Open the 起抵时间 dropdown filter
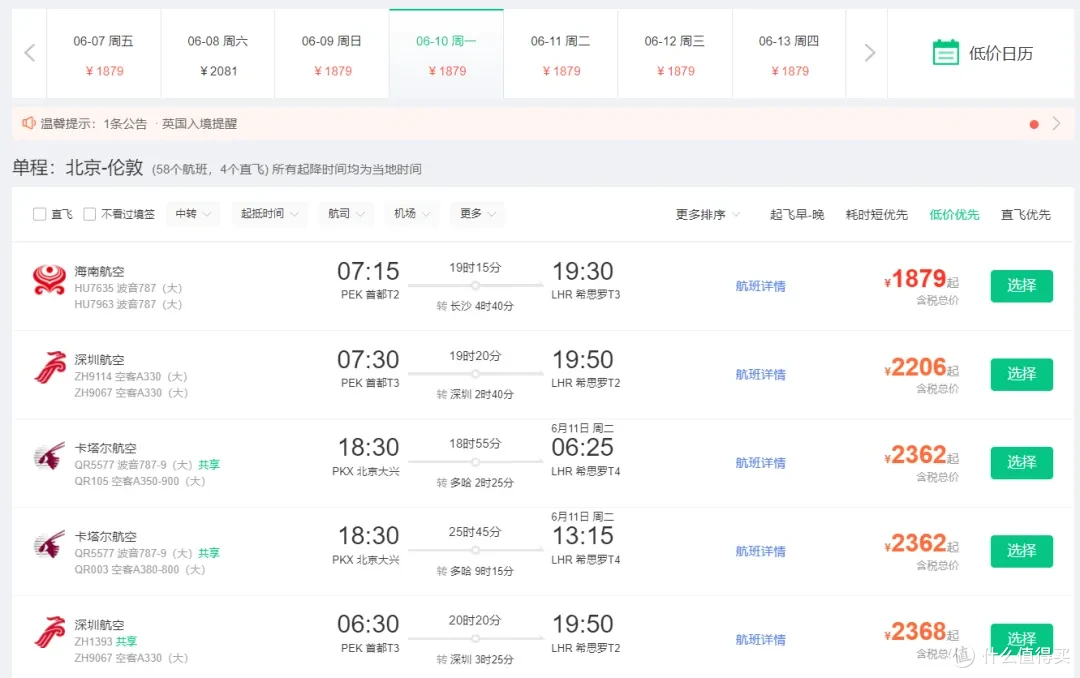 (269, 214)
